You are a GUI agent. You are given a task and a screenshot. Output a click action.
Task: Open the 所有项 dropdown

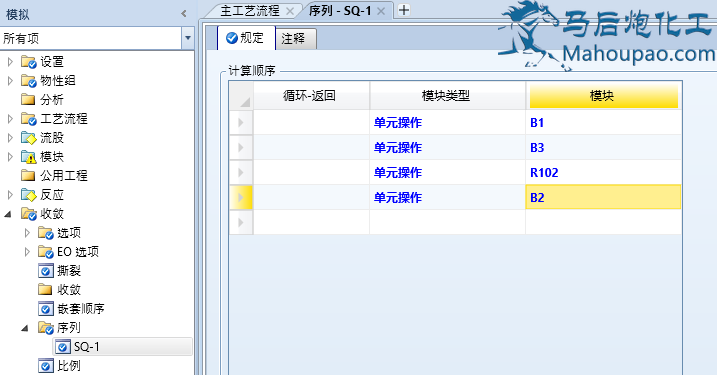tap(187, 38)
